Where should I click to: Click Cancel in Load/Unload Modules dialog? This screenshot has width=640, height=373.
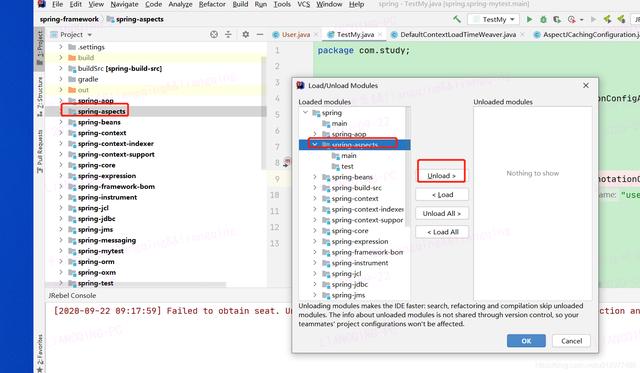coord(571,341)
